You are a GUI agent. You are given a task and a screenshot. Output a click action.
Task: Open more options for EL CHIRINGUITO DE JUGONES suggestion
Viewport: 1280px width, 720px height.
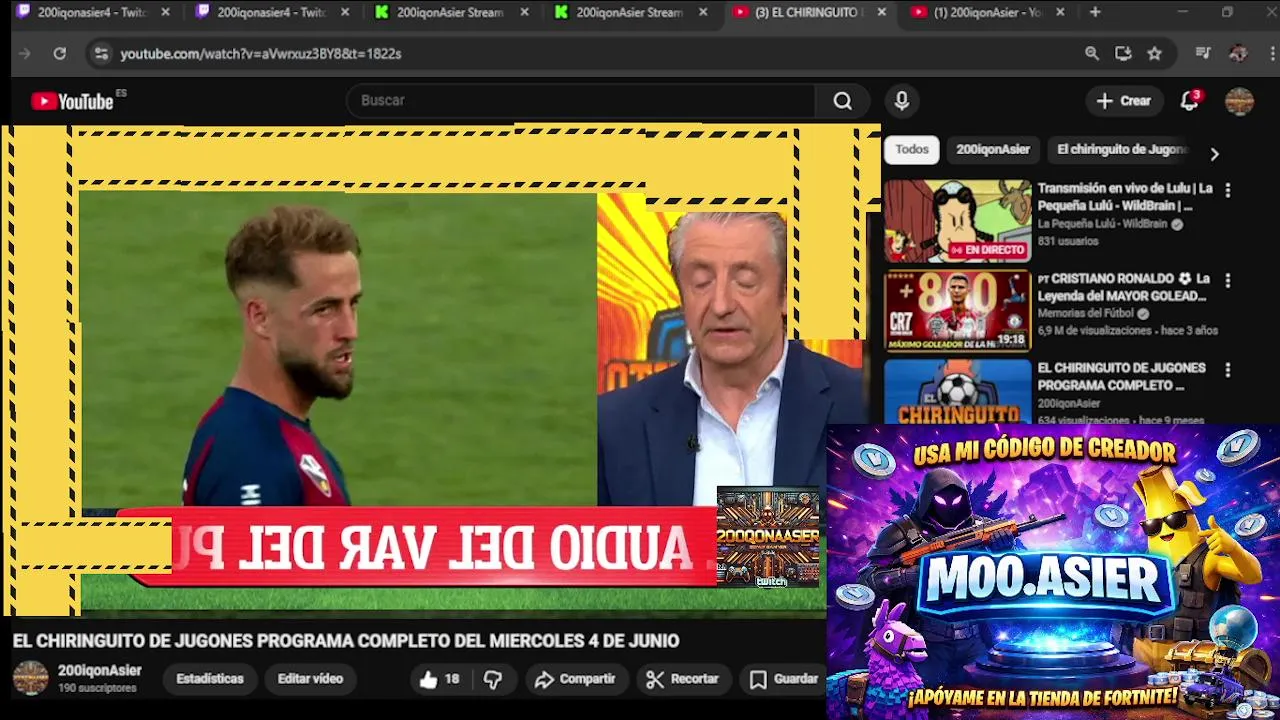[1228, 370]
